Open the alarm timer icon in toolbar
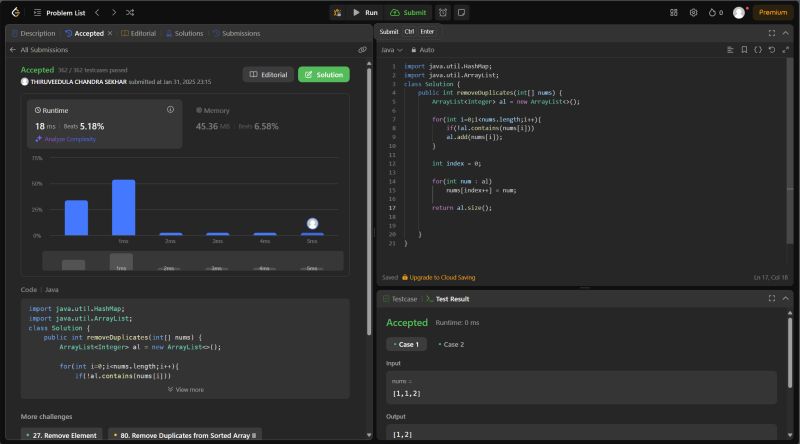The image size is (800, 444). coord(443,12)
